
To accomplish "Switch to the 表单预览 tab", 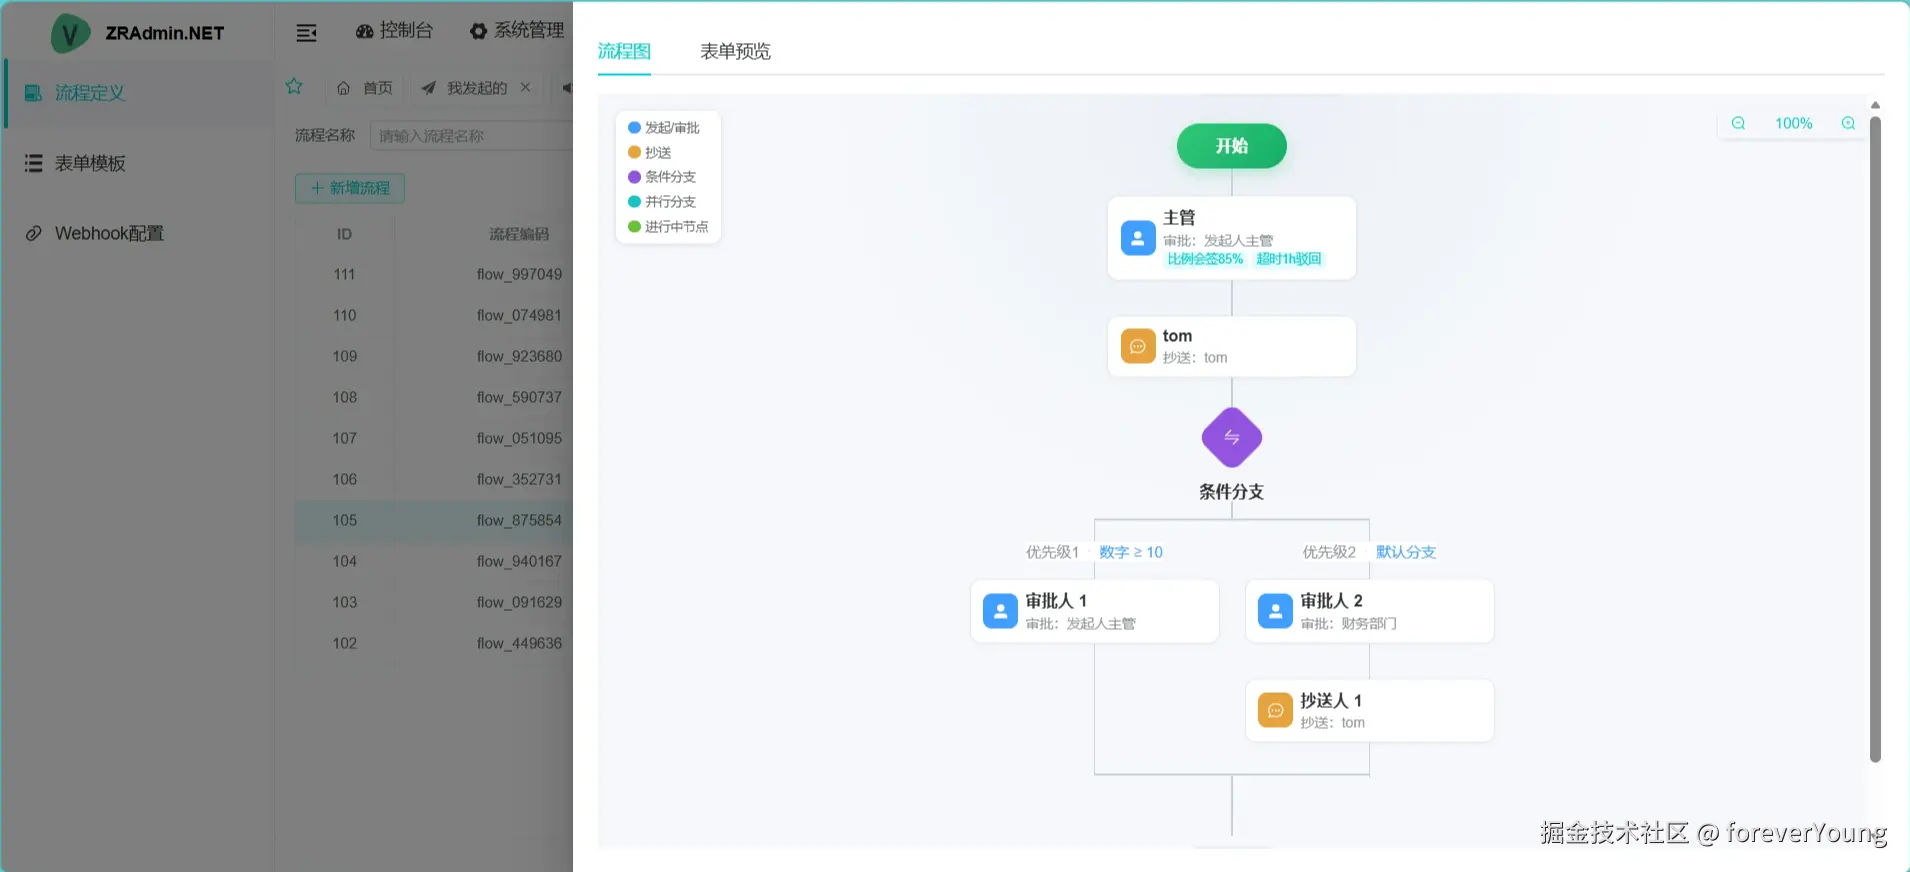I will click(735, 51).
